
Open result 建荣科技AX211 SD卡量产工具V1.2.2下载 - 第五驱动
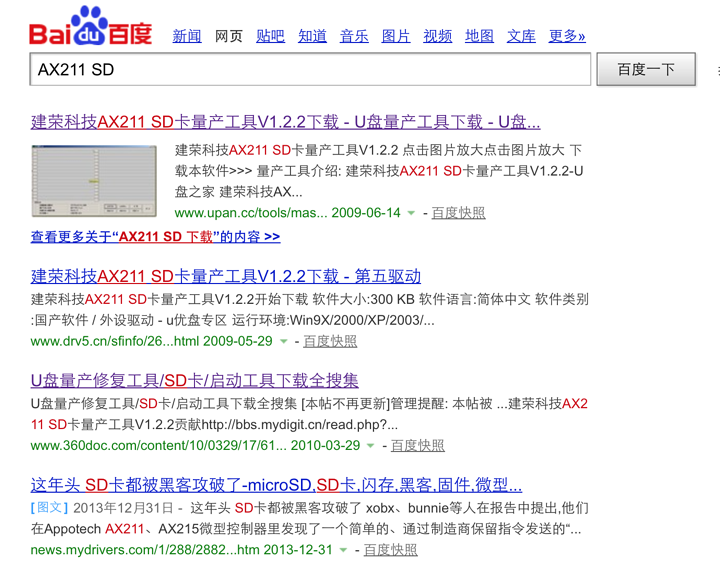(225, 276)
